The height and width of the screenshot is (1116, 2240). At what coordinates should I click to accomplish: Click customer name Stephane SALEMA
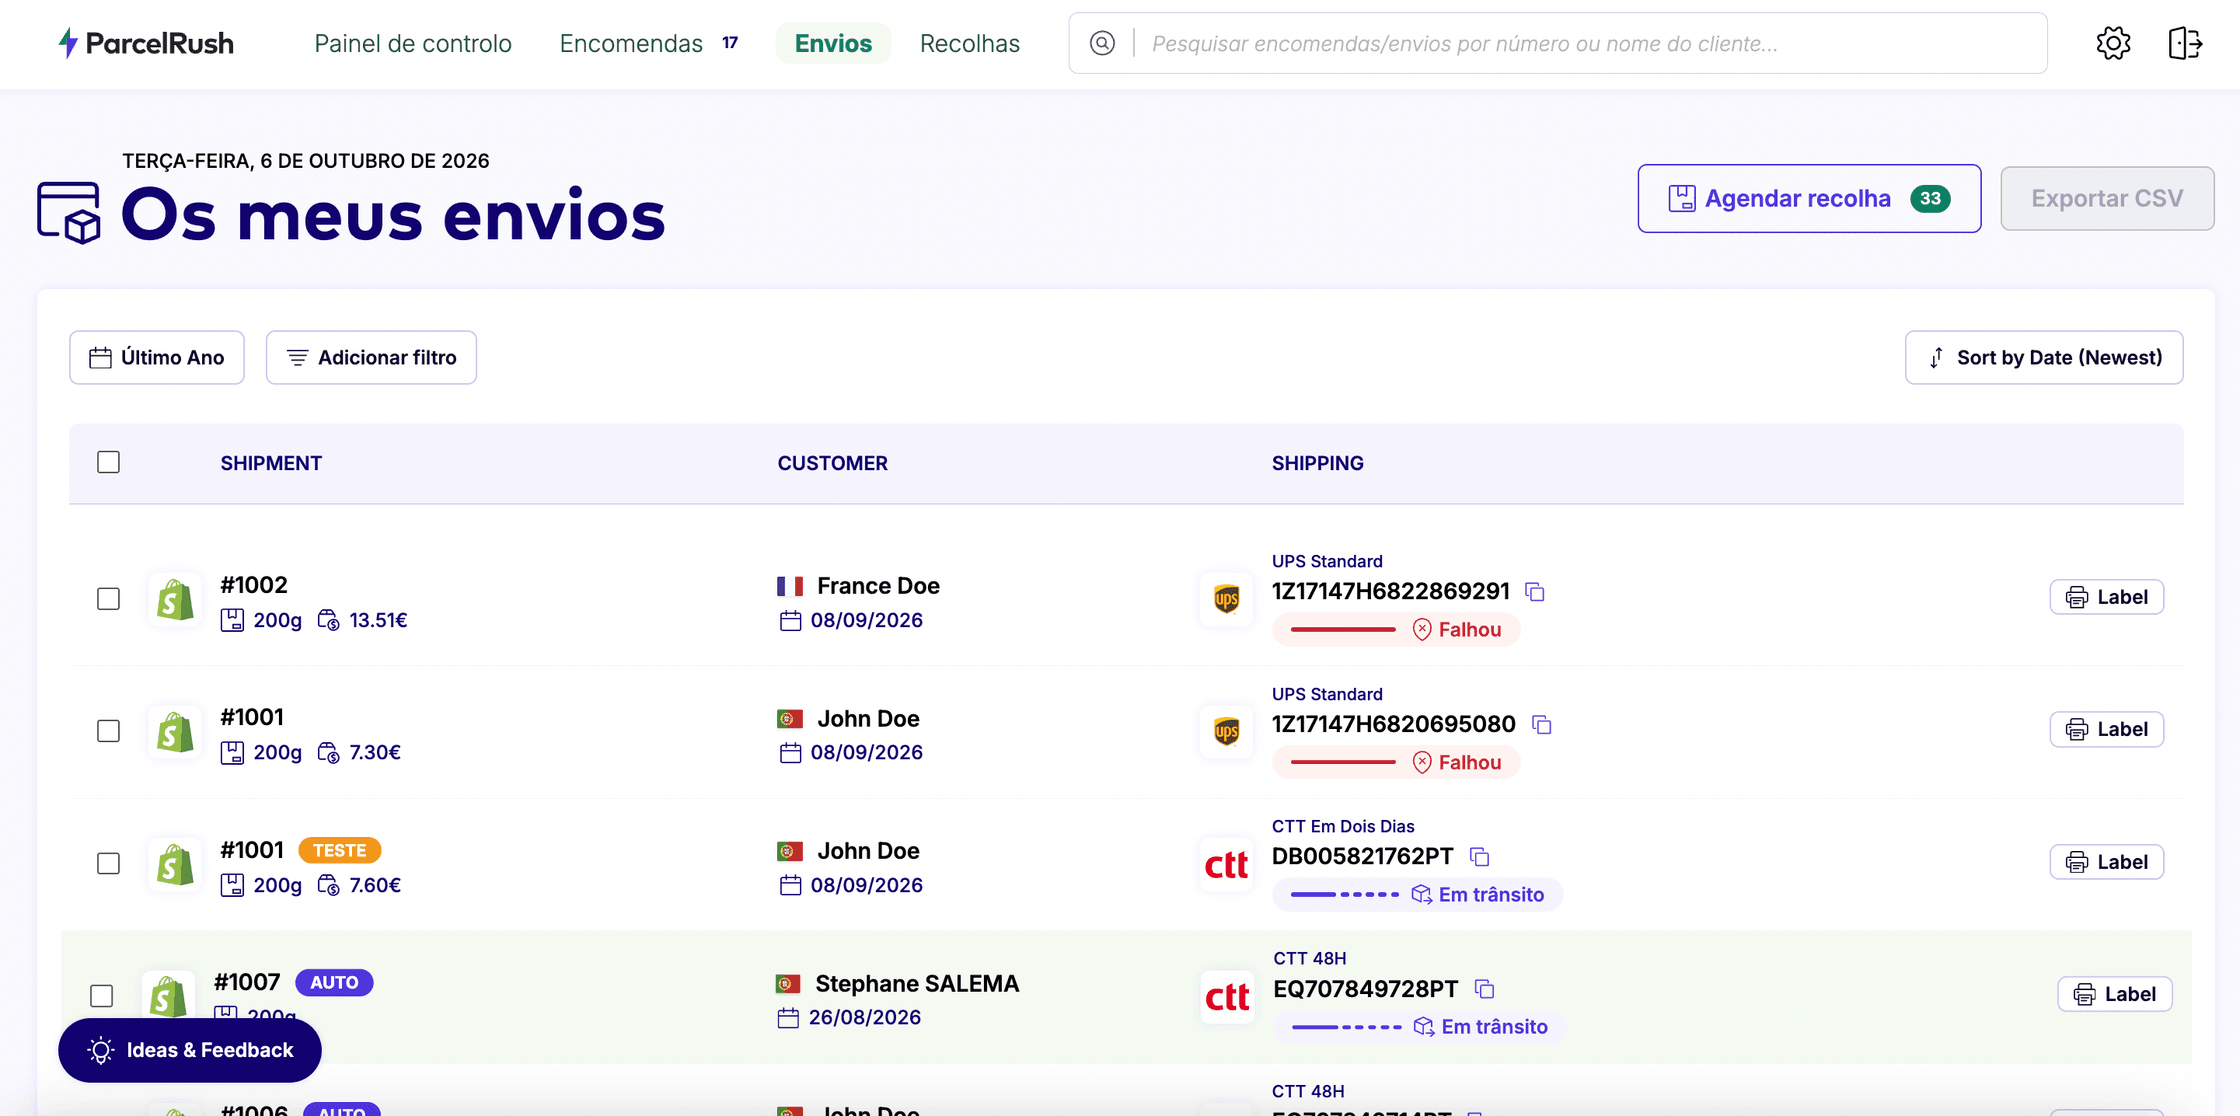pos(917,984)
